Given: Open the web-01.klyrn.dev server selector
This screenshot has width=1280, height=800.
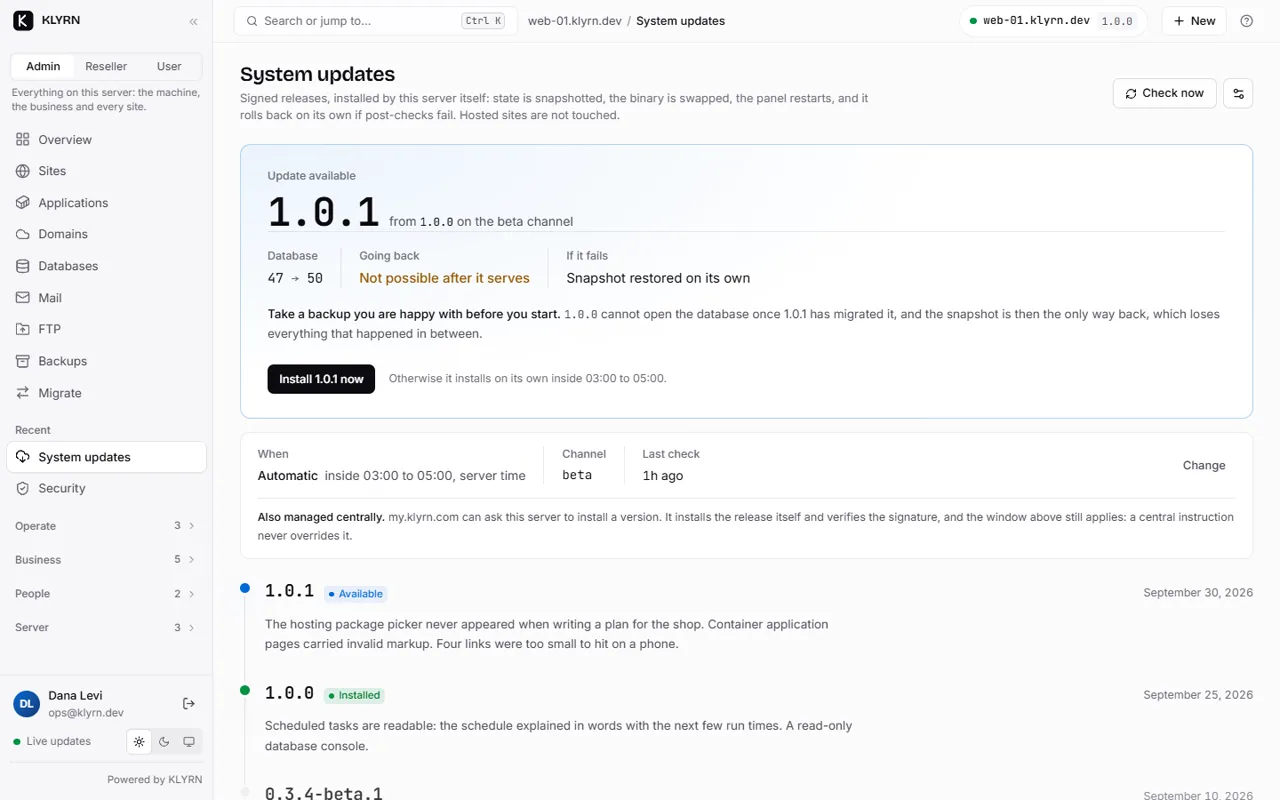Looking at the screenshot, I should tap(1054, 21).
